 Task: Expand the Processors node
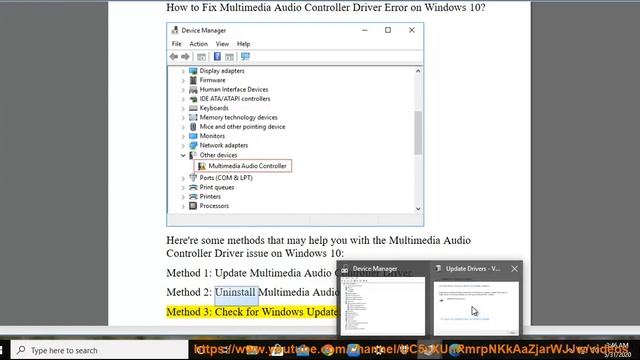[183, 207]
